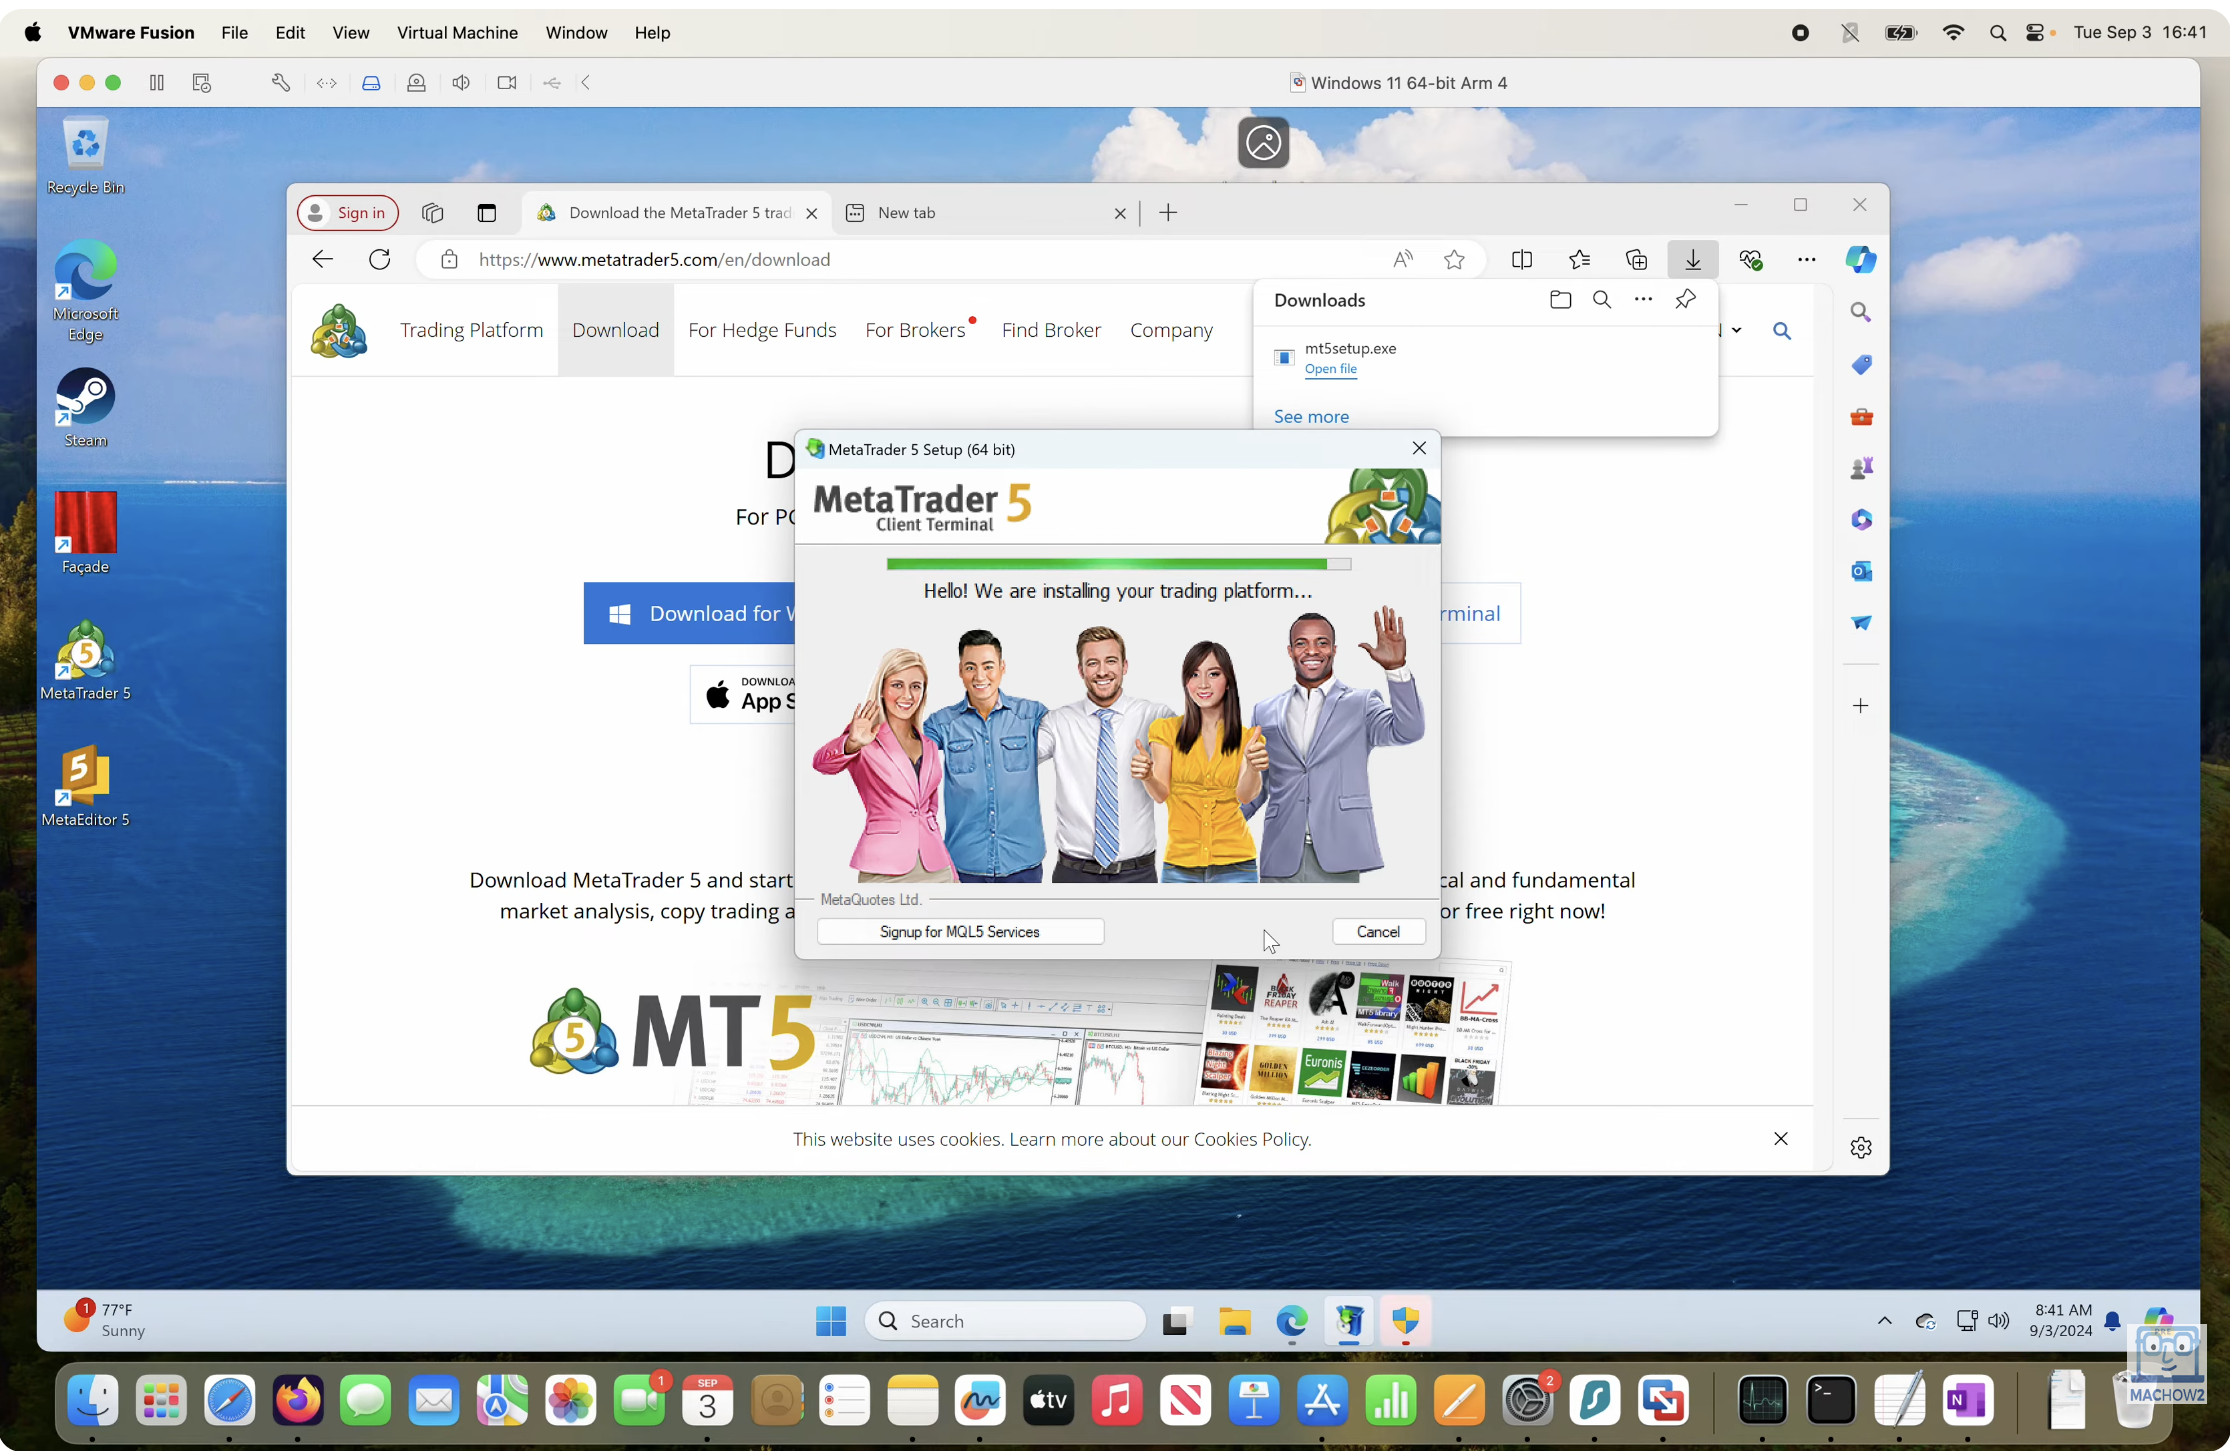Click Signup for MQL5 Services button

(963, 934)
